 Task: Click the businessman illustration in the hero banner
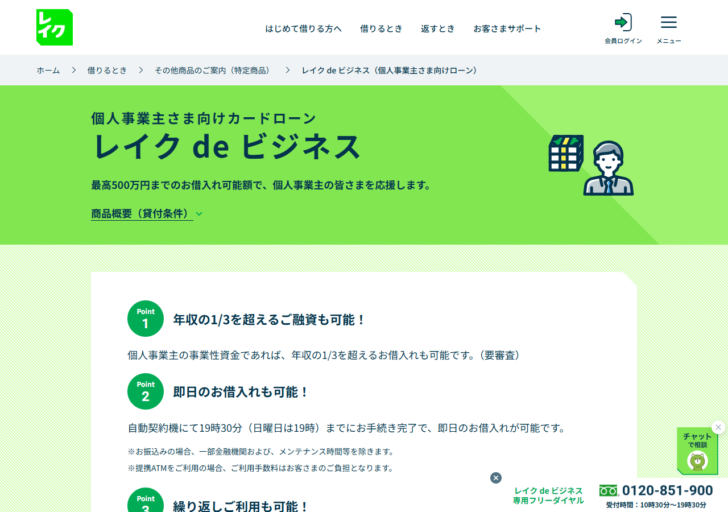[x=608, y=168]
